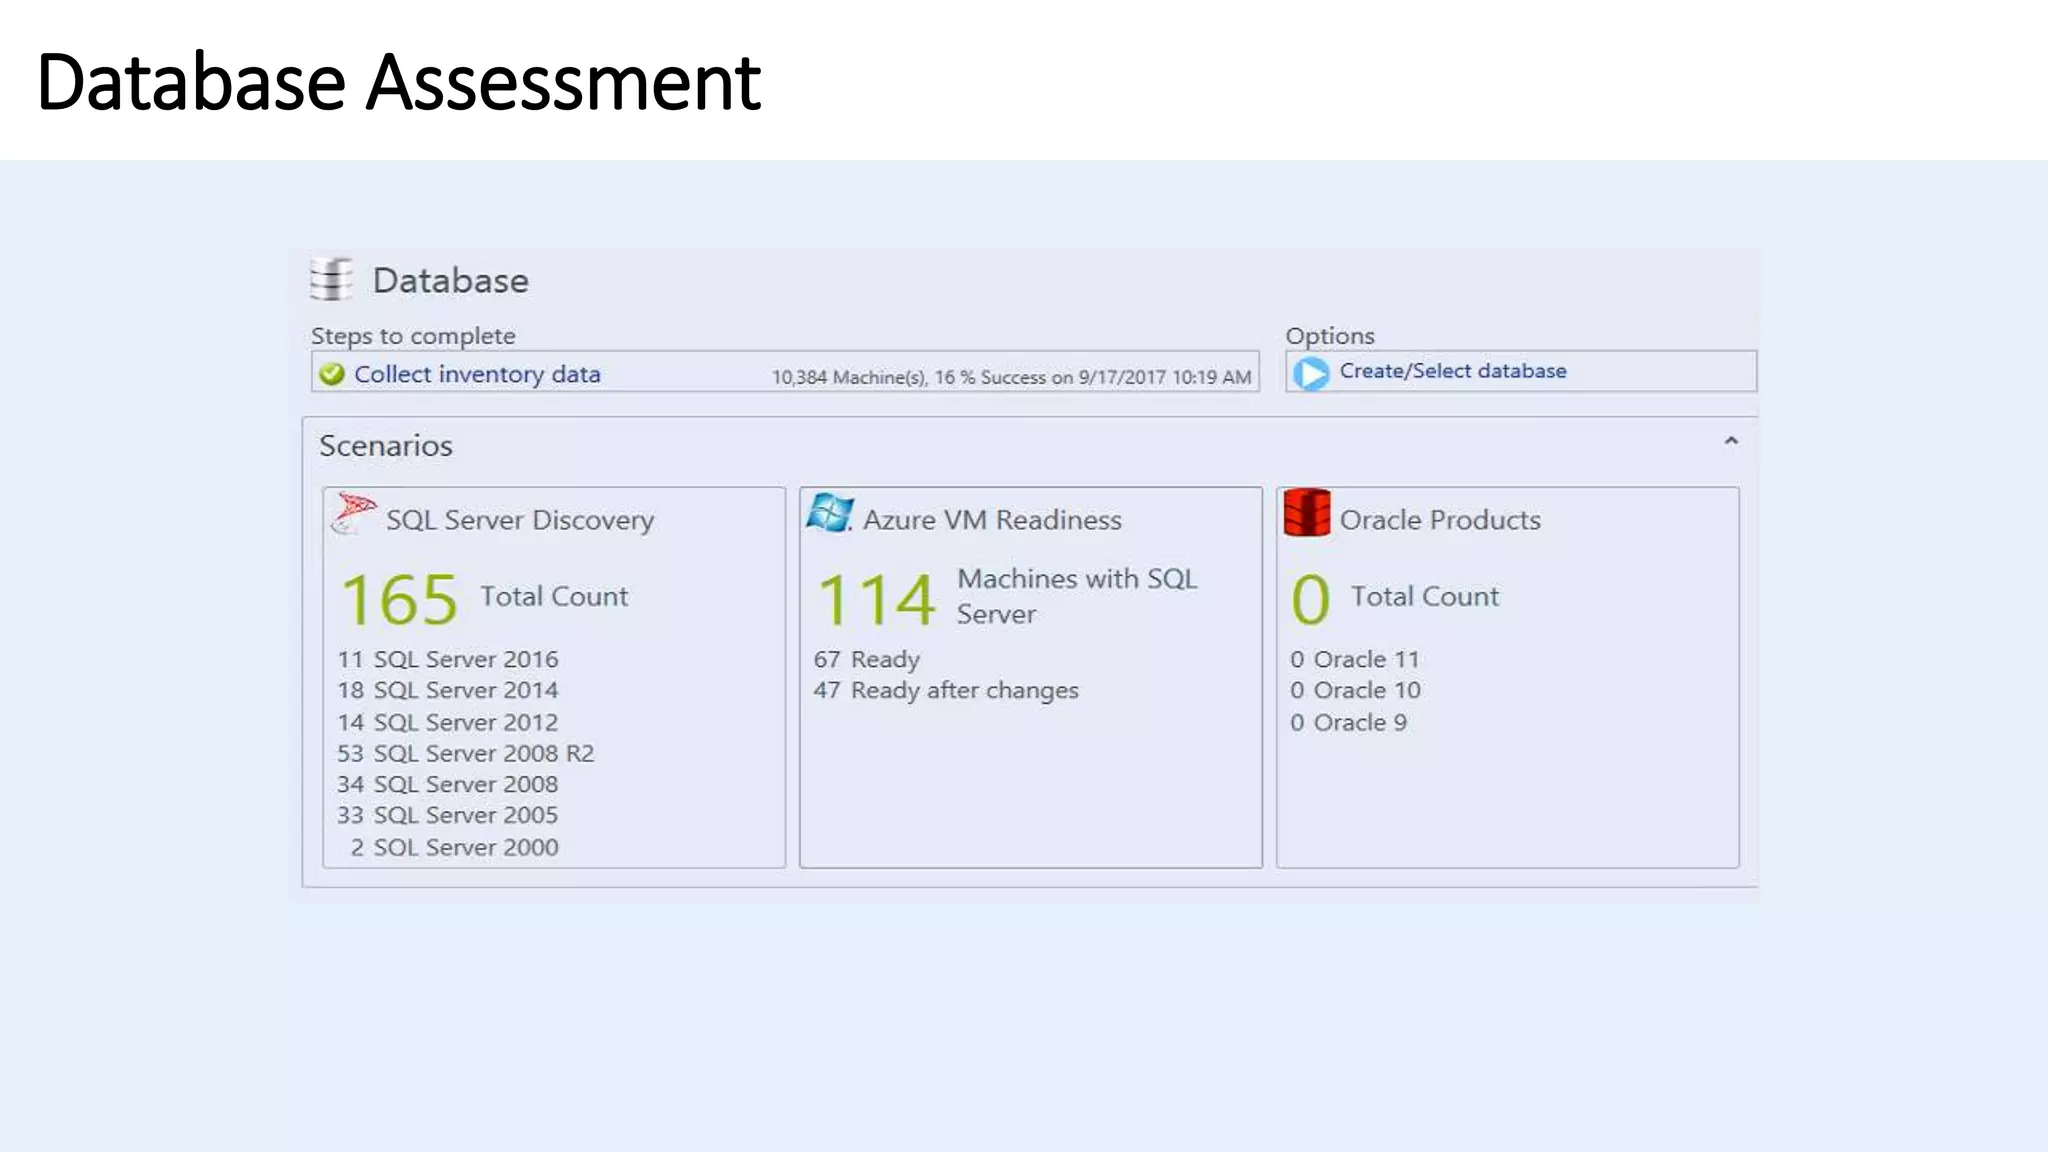The image size is (2048, 1152).
Task: Click the 'Steps to complete' label
Action: pos(413,336)
